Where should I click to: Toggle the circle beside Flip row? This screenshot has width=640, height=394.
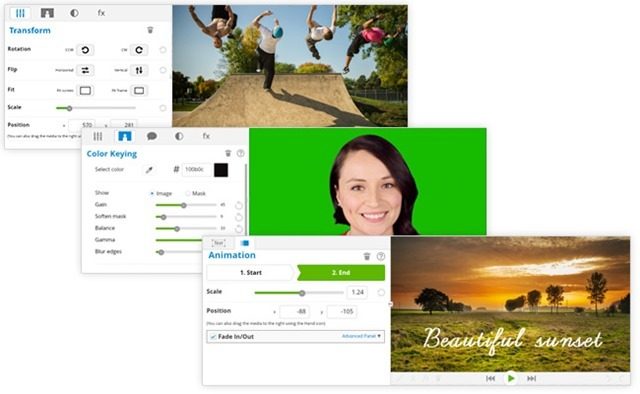163,70
